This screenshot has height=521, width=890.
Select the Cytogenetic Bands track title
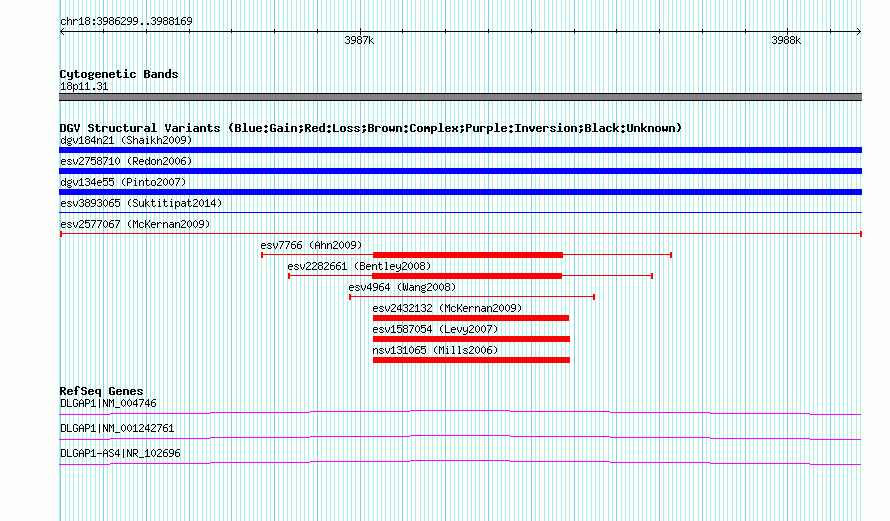pyautogui.click(x=119, y=74)
